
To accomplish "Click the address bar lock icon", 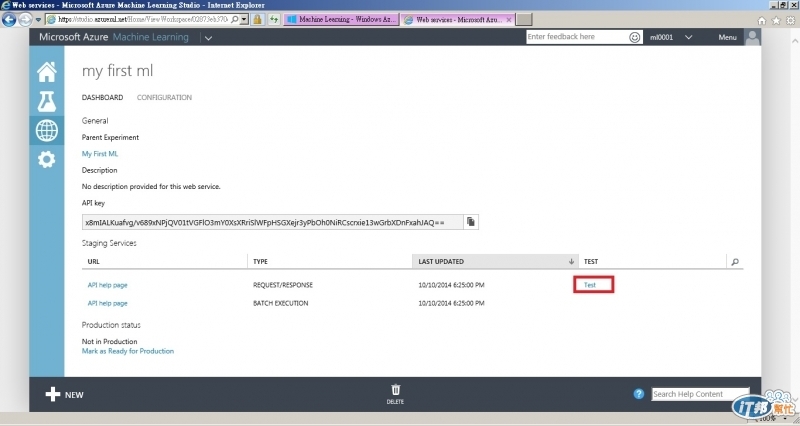I will [258, 19].
